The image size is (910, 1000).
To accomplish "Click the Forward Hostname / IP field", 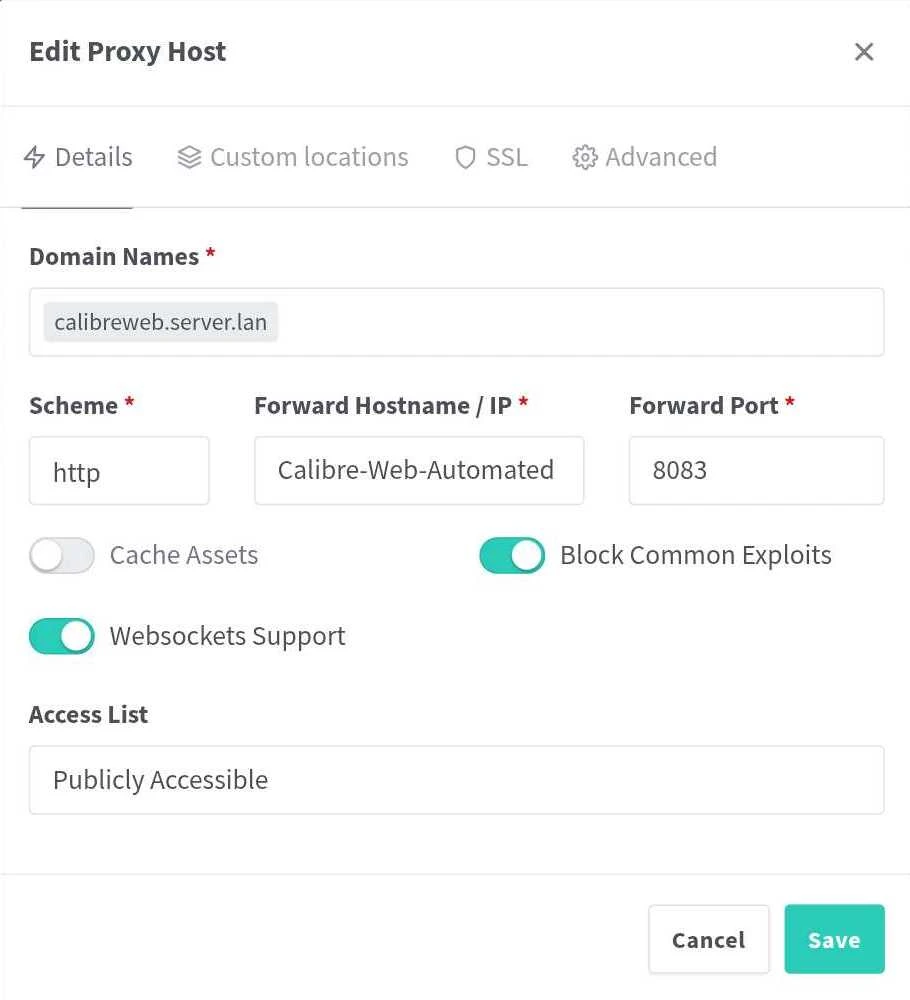I will point(418,470).
